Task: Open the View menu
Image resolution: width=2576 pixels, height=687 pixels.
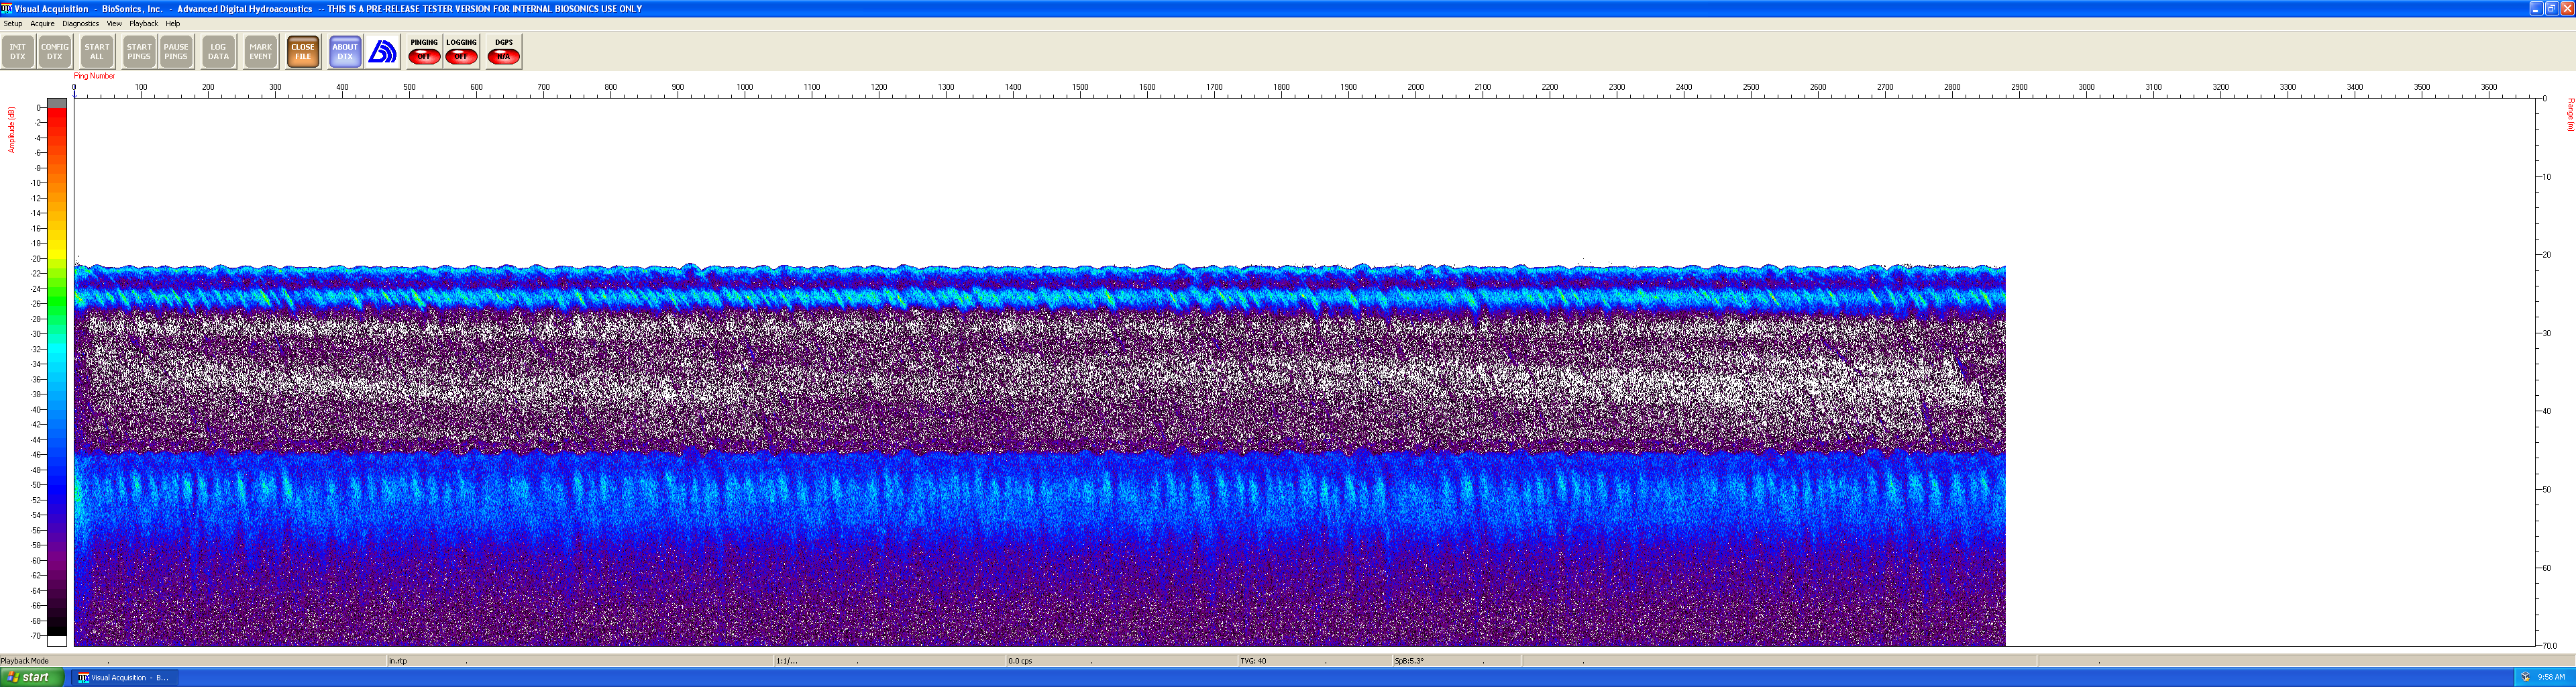Action: (114, 24)
